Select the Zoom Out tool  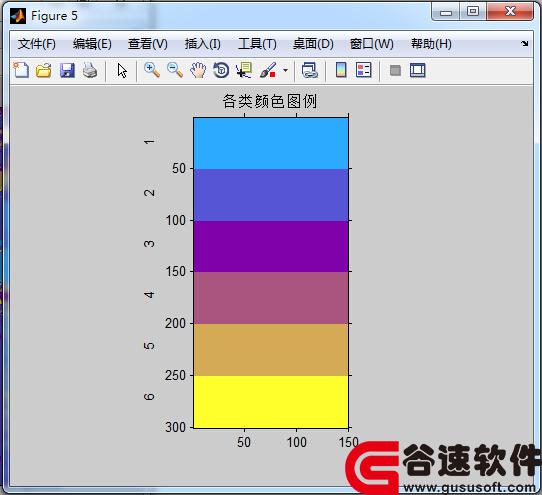coord(175,70)
